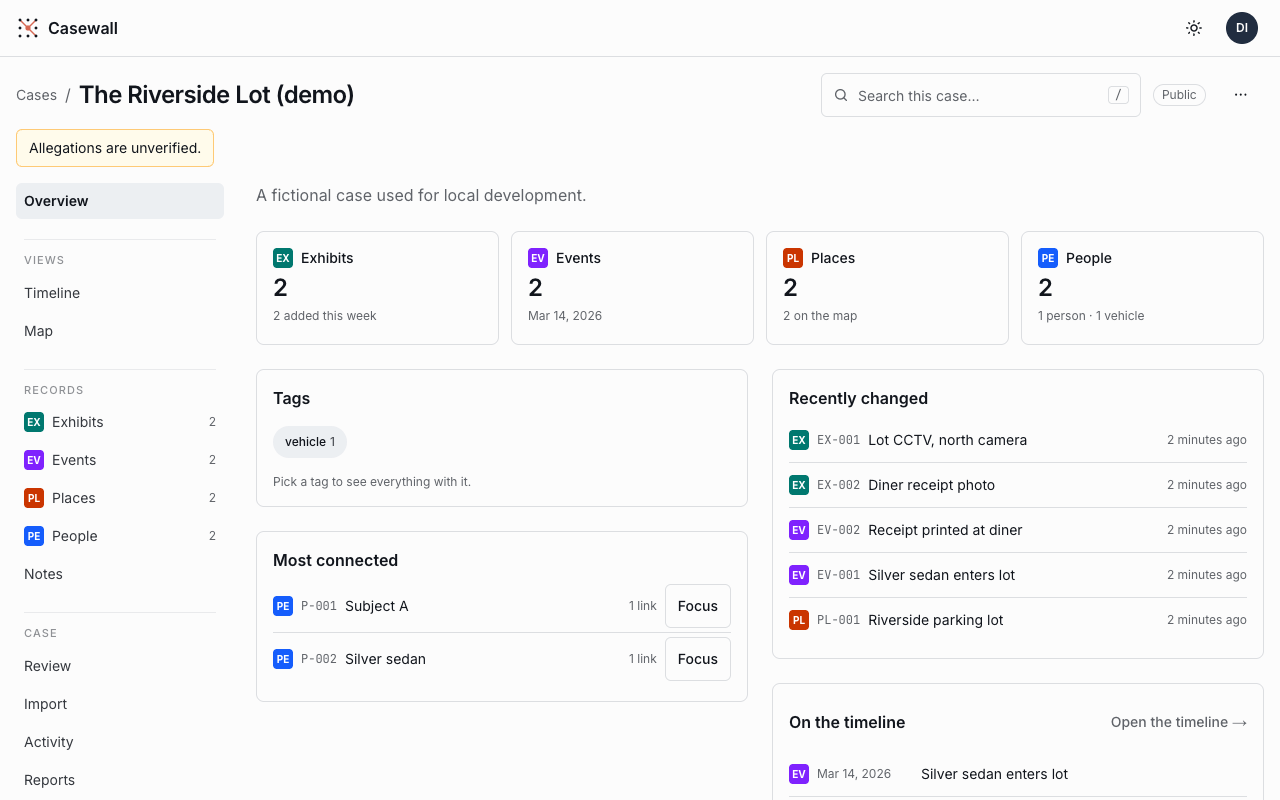Open the DI user avatar menu
1280x800 pixels.
tap(1242, 28)
